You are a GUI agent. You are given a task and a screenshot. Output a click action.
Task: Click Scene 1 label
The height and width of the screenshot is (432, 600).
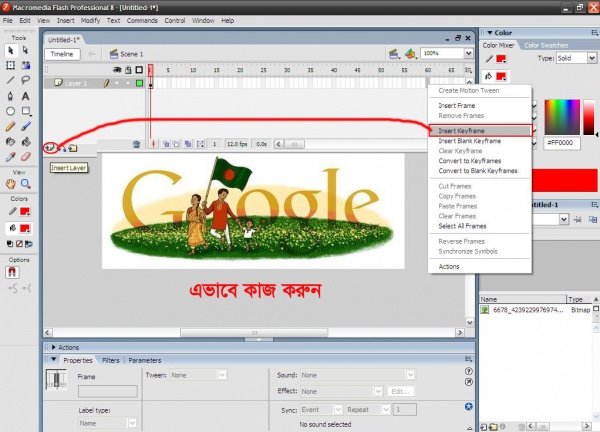(131, 54)
